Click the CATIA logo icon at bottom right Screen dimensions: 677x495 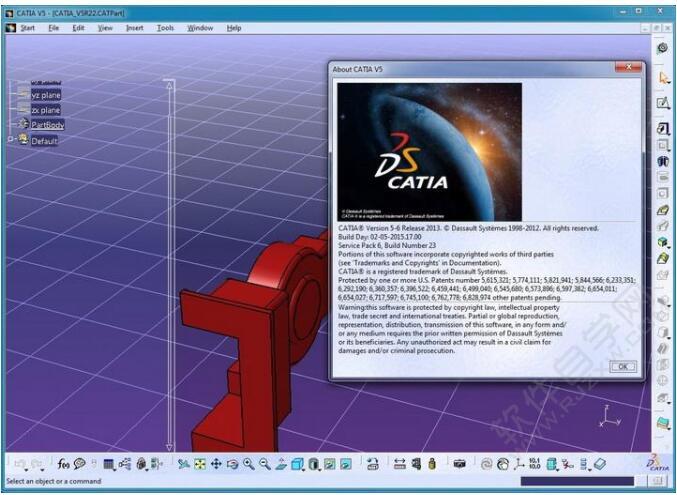coord(658,463)
